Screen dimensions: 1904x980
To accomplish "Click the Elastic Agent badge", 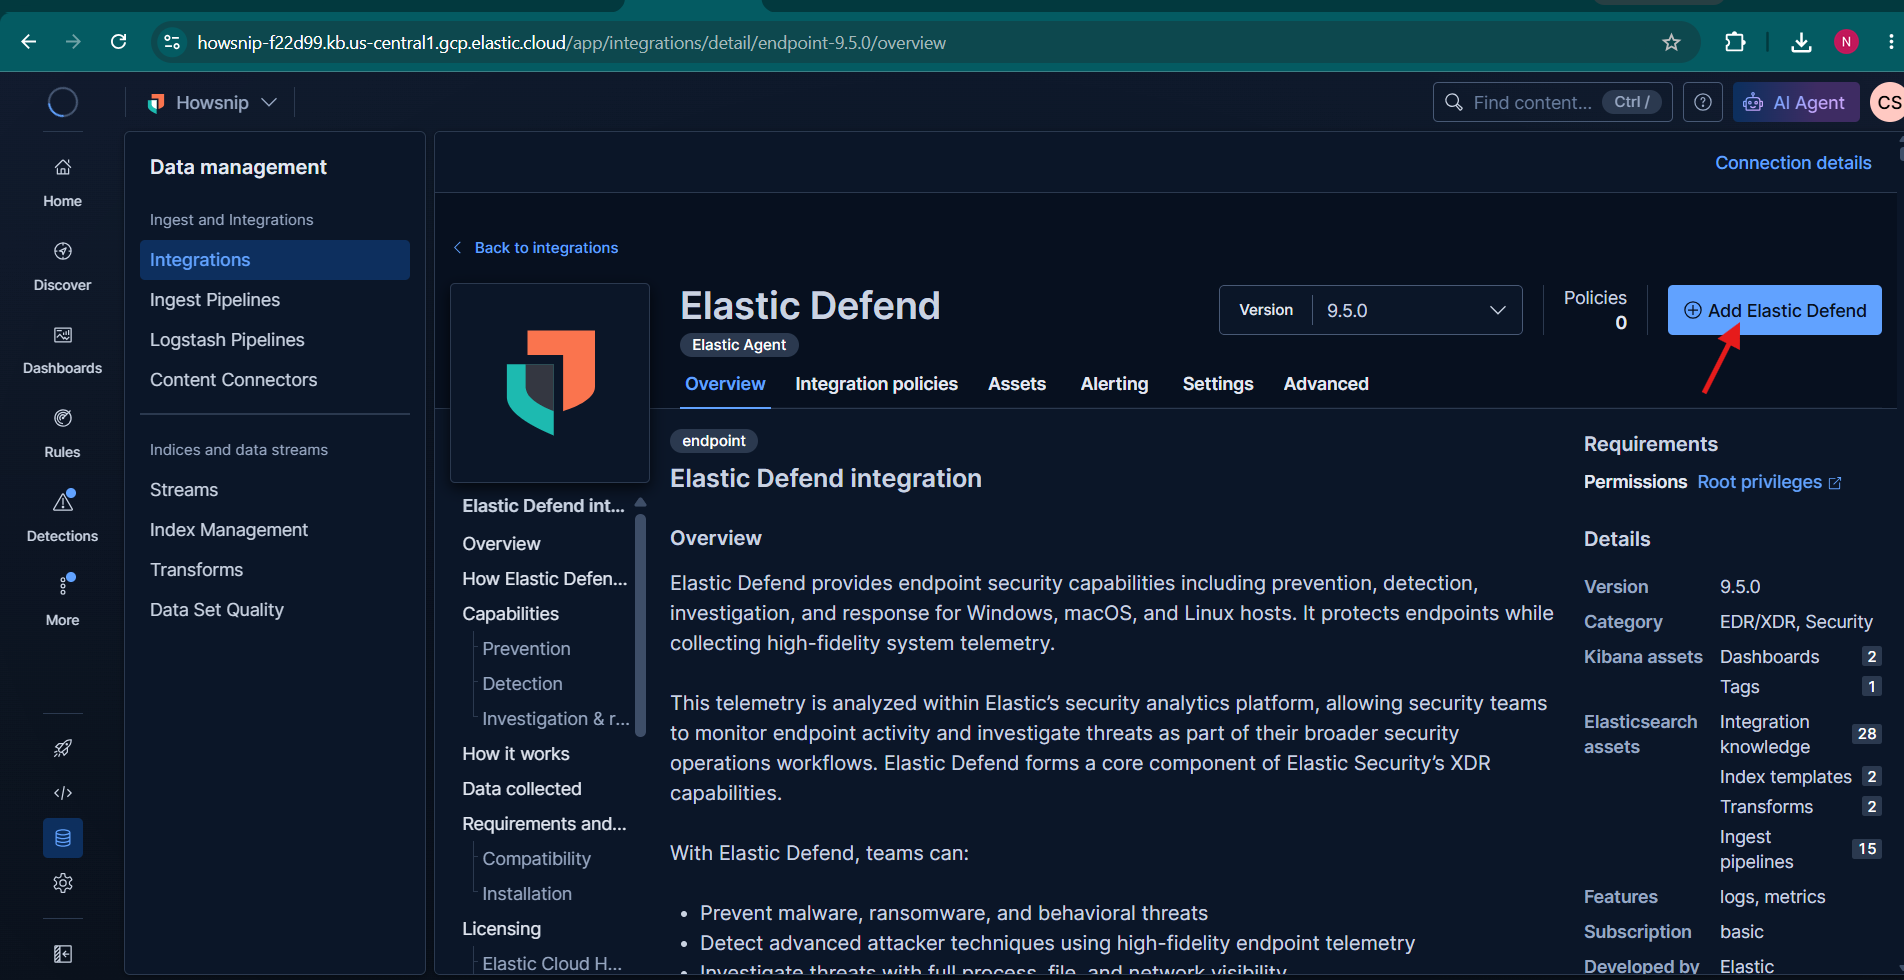I will click(739, 345).
